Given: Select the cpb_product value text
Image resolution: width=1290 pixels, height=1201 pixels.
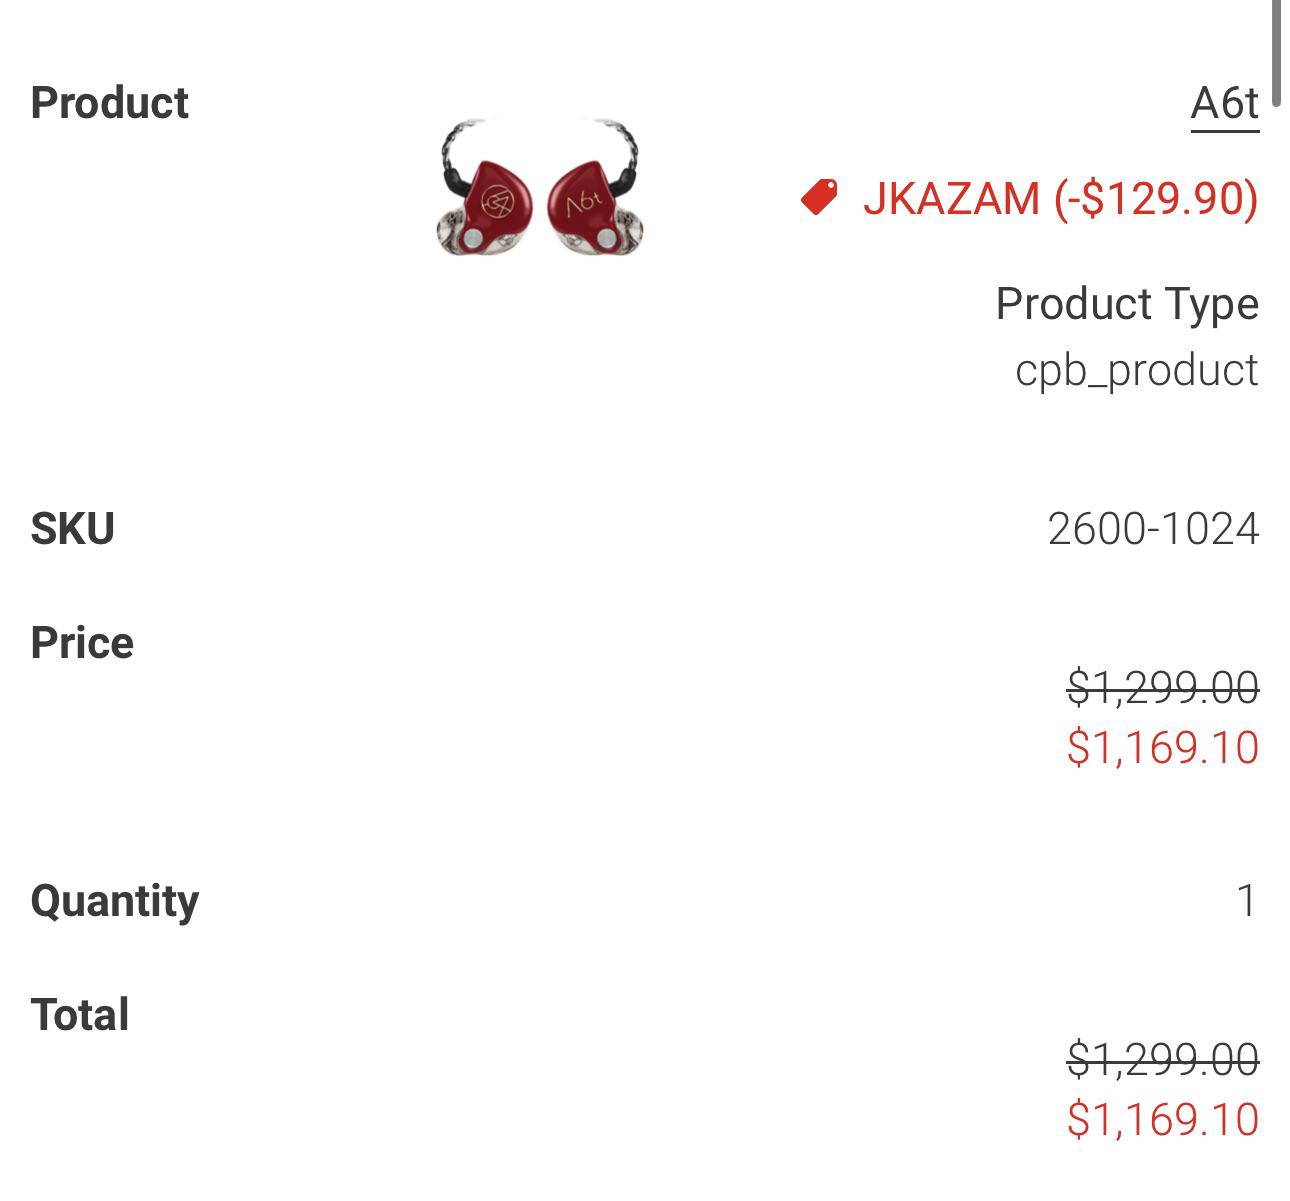Looking at the screenshot, I should point(1136,370).
